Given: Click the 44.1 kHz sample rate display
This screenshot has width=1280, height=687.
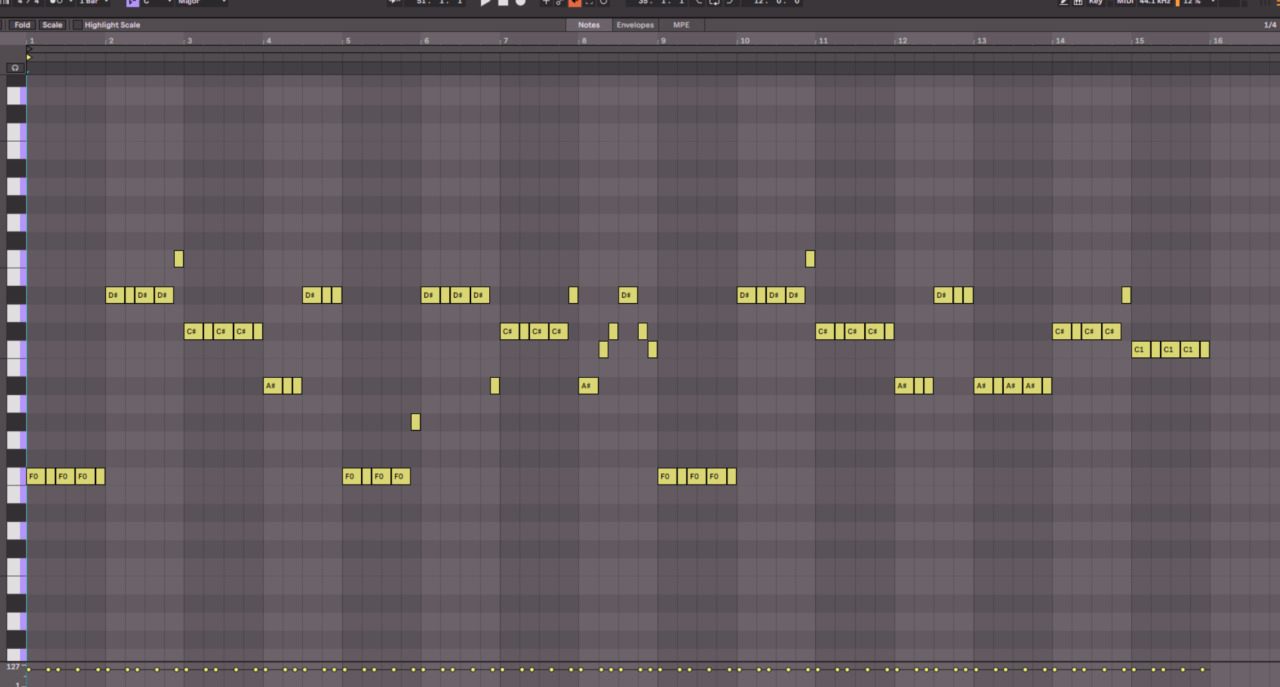Looking at the screenshot, I should [1156, 3].
